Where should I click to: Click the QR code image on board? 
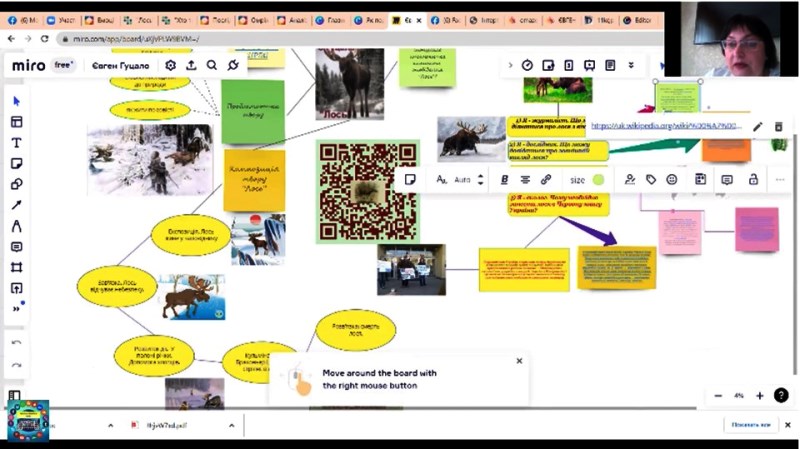click(368, 191)
